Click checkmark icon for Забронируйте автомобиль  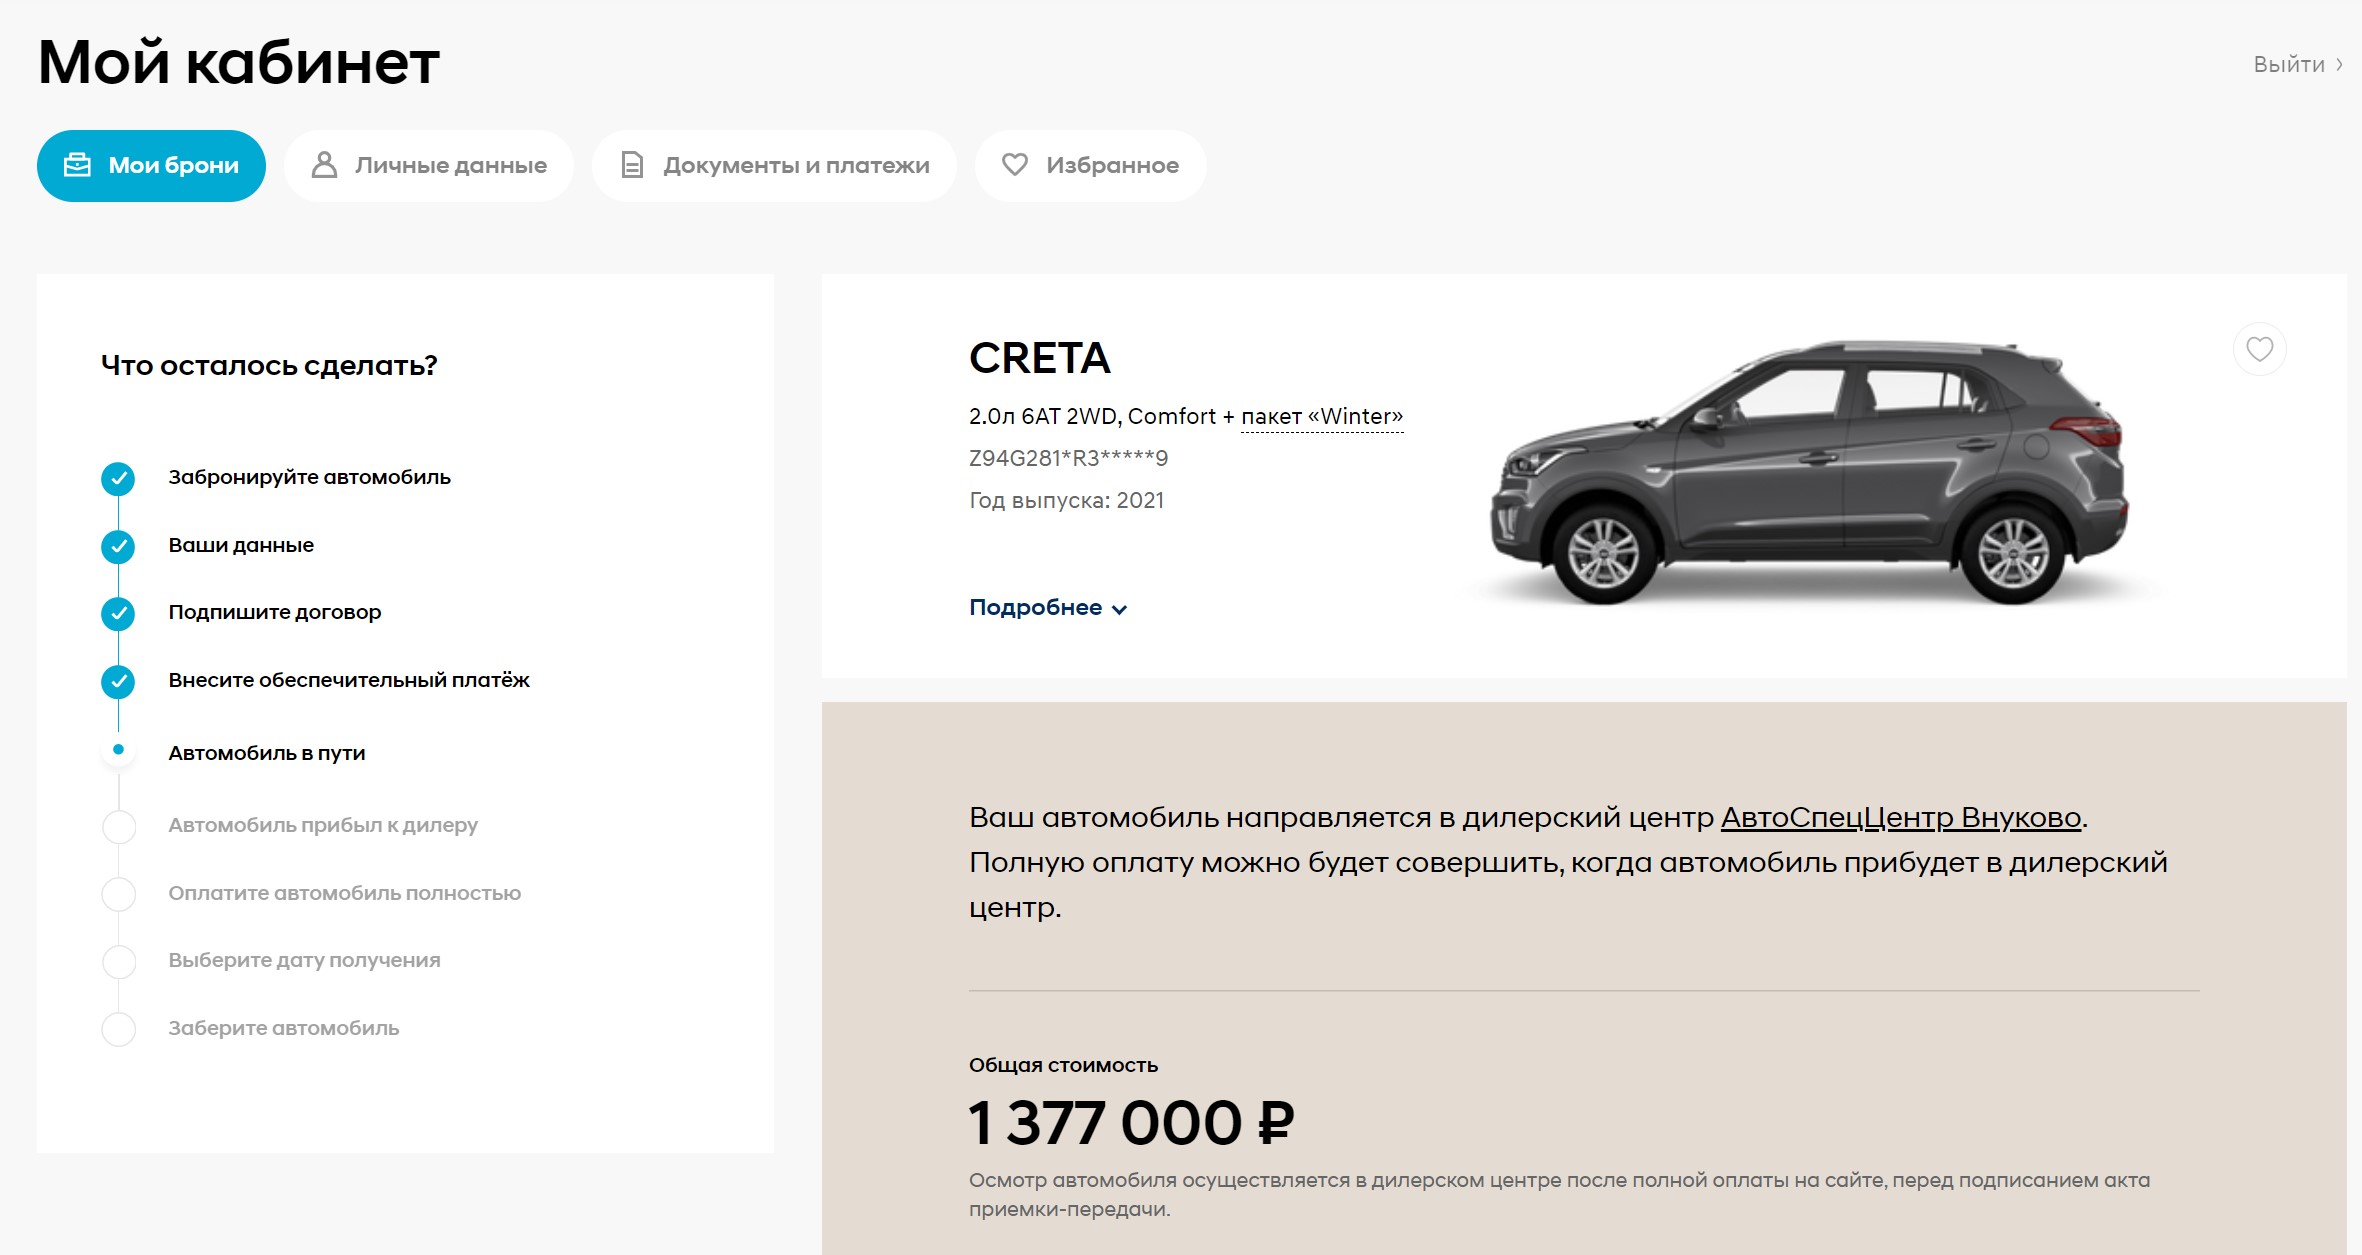point(118,479)
